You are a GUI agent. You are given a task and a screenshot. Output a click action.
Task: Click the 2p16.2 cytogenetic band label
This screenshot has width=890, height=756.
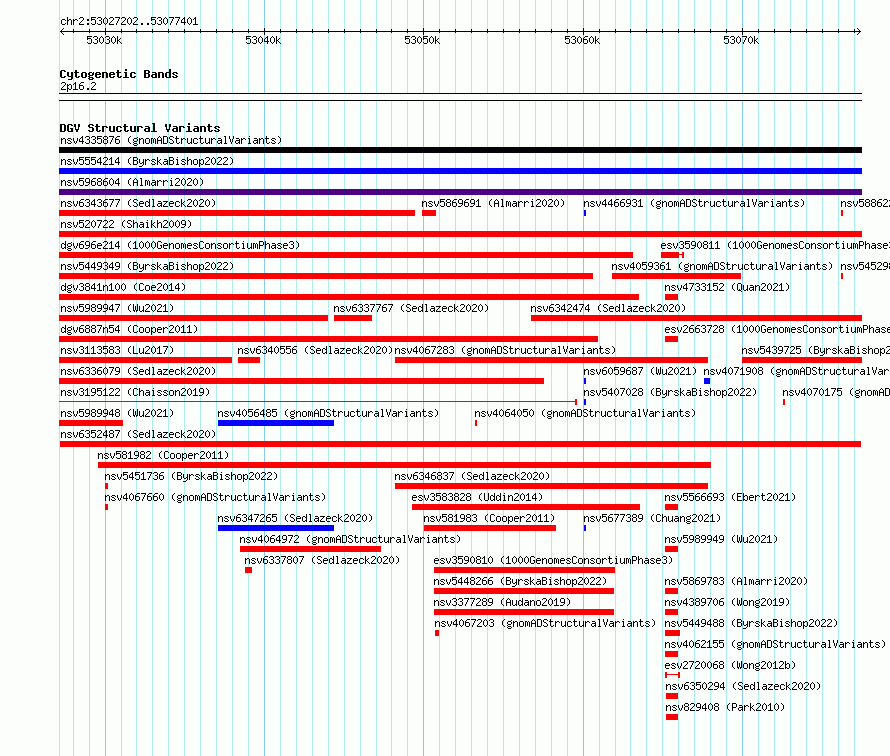78,86
